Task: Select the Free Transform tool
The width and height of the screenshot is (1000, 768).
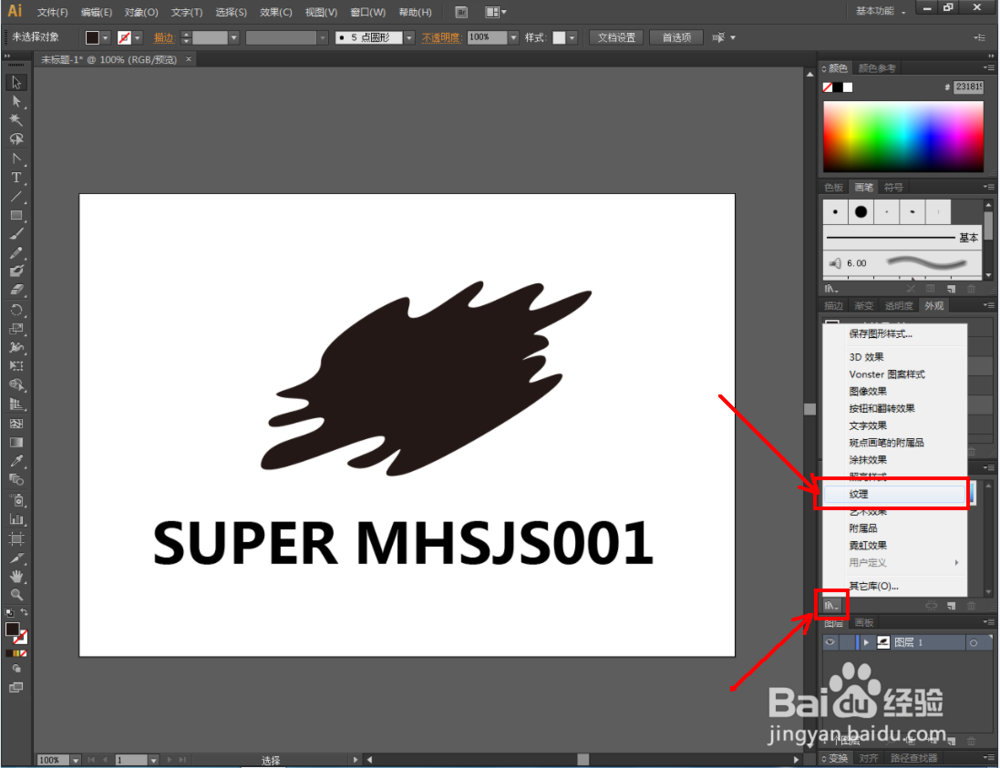Action: 16,366
